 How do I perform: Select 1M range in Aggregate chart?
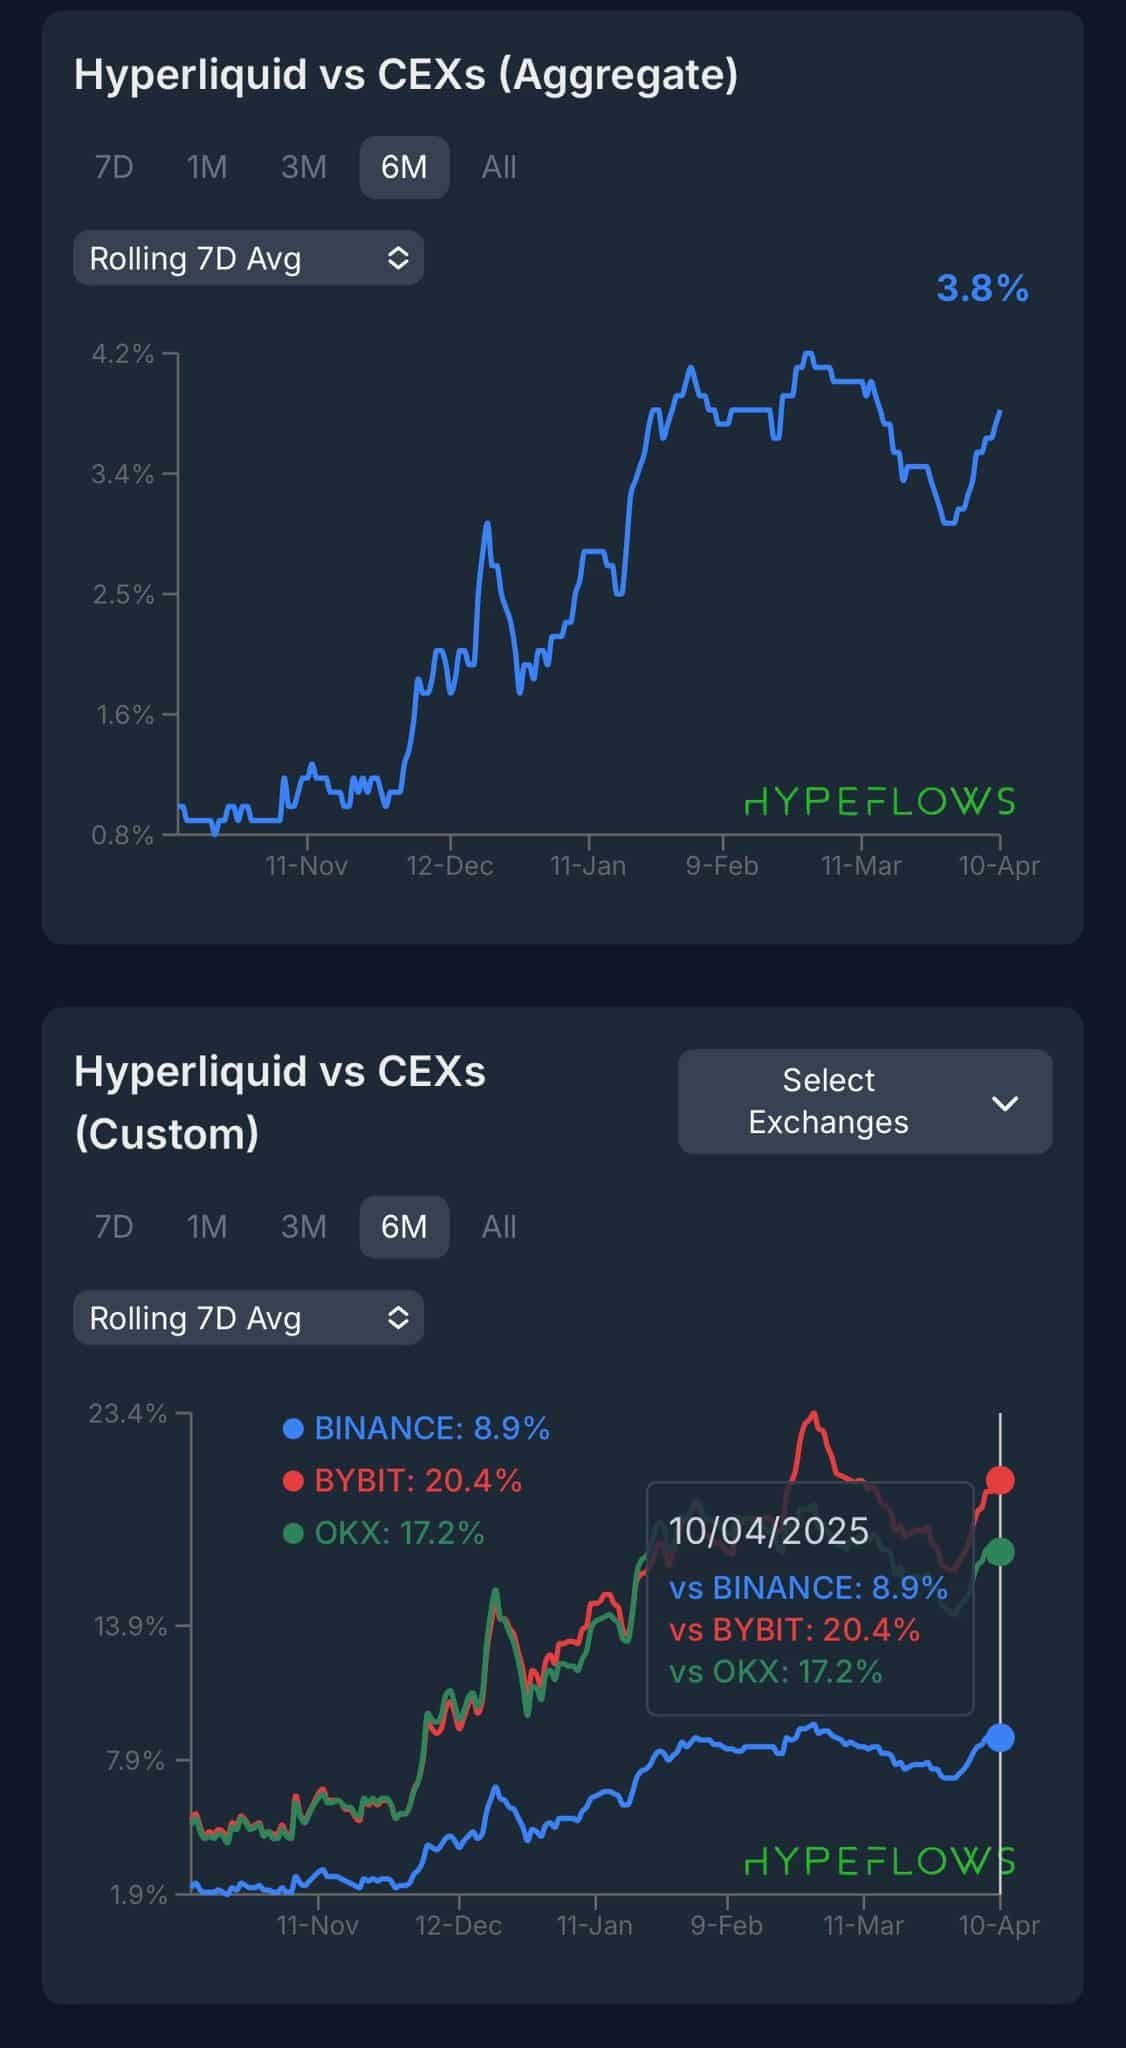[207, 167]
